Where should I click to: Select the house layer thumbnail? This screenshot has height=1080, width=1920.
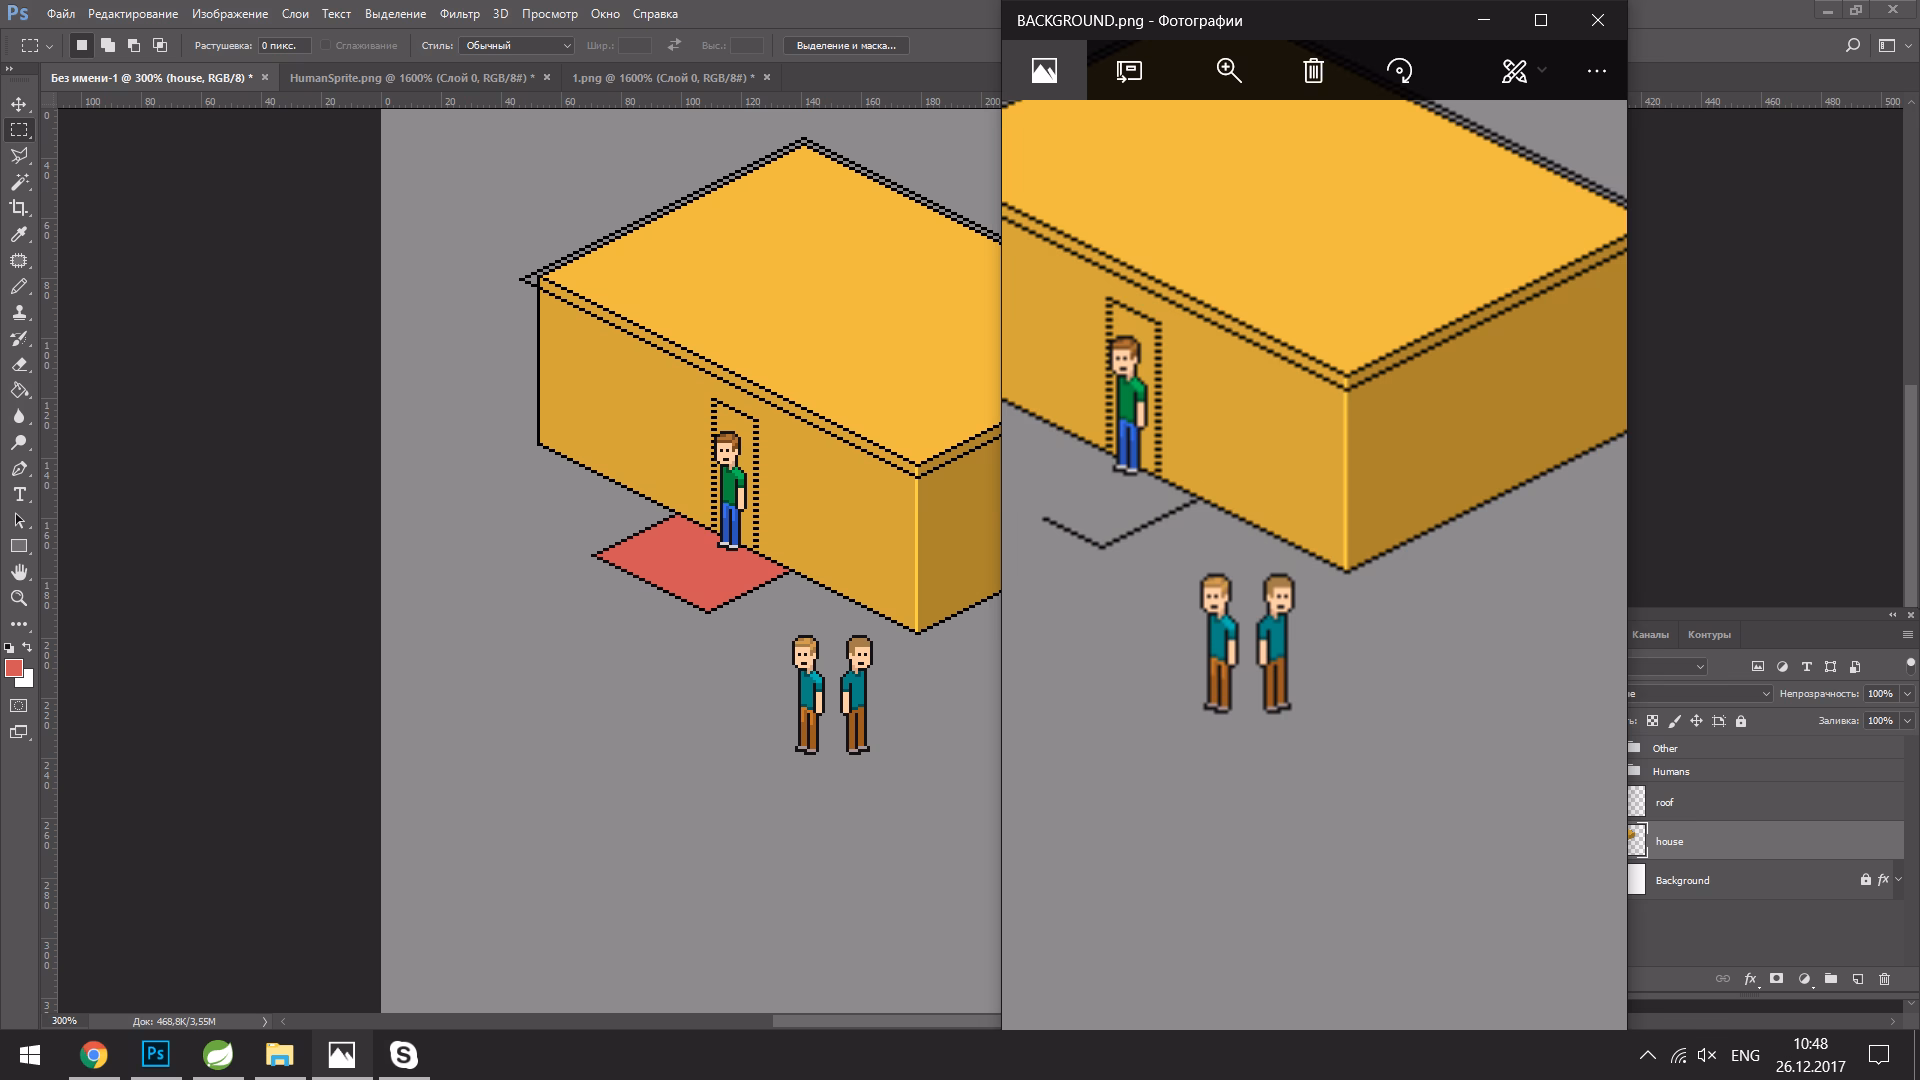1637,841
